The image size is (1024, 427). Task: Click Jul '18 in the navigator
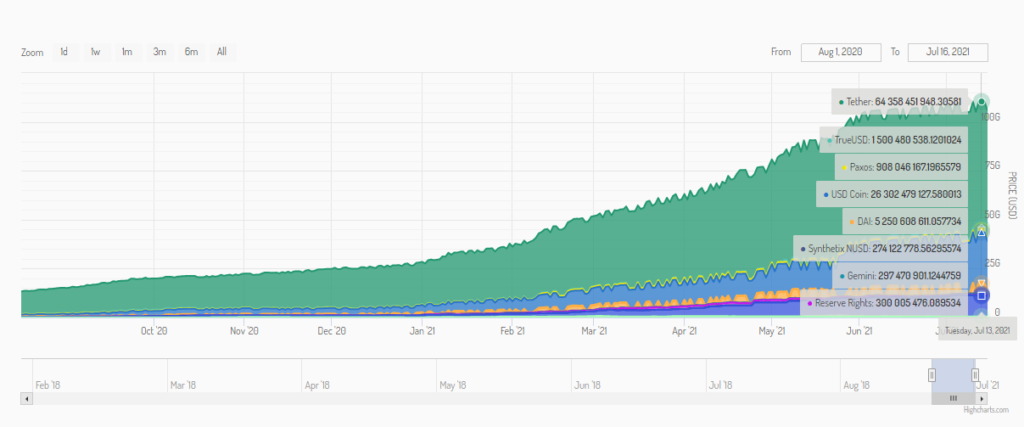[x=722, y=385]
